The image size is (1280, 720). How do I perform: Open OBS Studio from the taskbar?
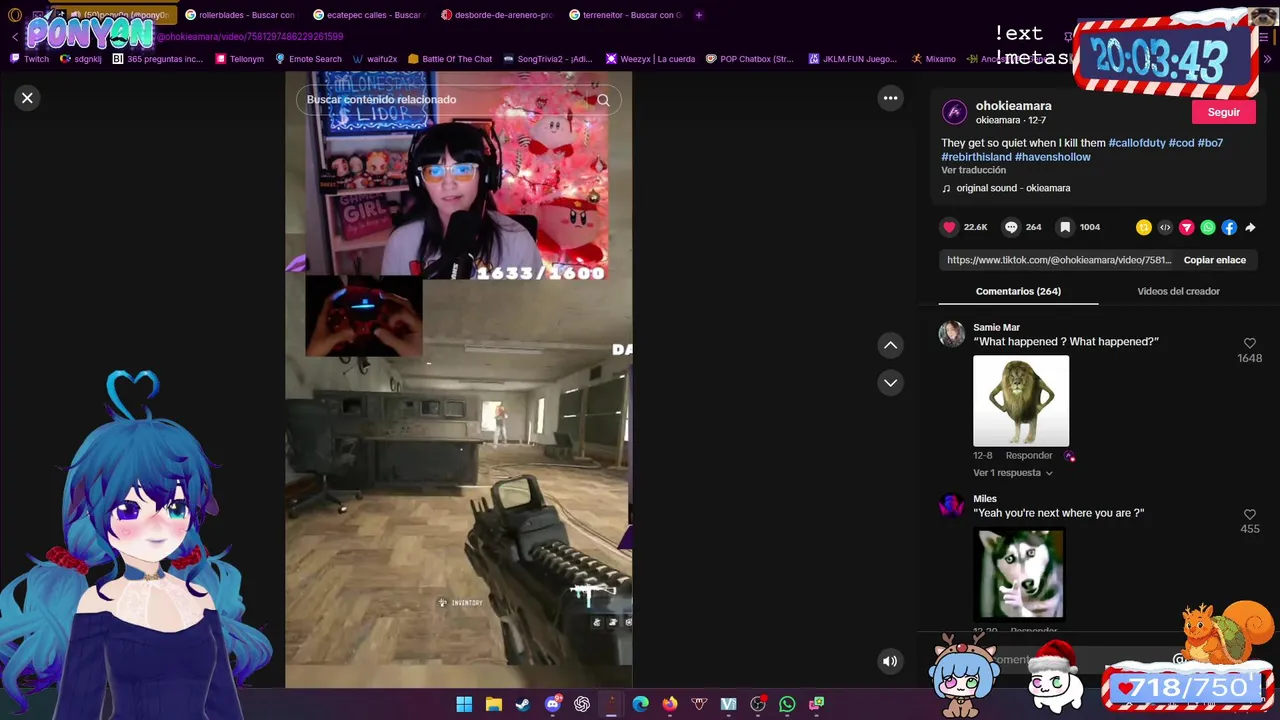[x=758, y=704]
